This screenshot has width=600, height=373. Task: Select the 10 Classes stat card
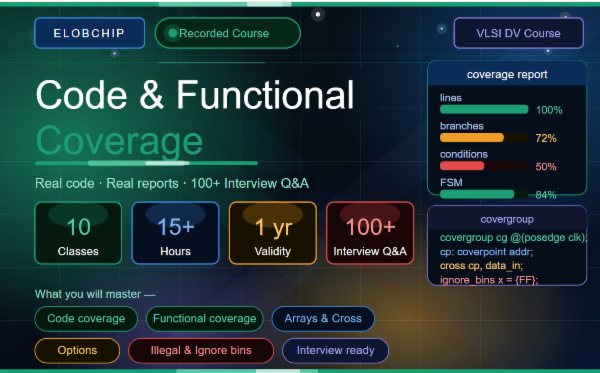point(78,233)
